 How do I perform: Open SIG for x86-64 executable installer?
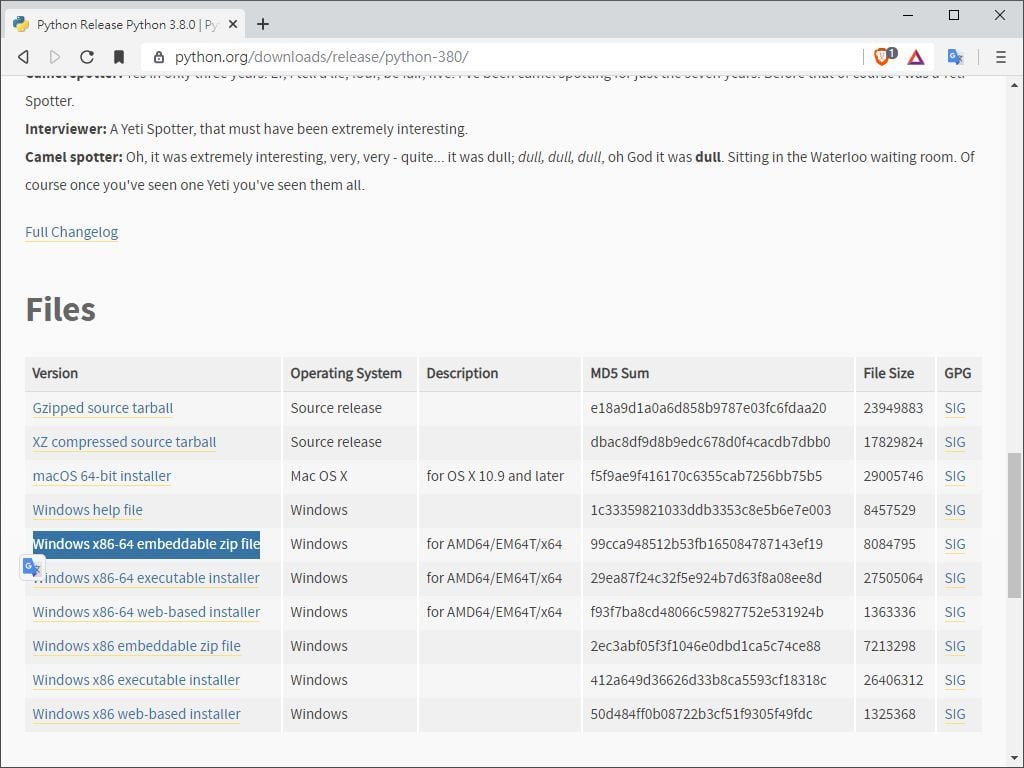click(x=955, y=578)
